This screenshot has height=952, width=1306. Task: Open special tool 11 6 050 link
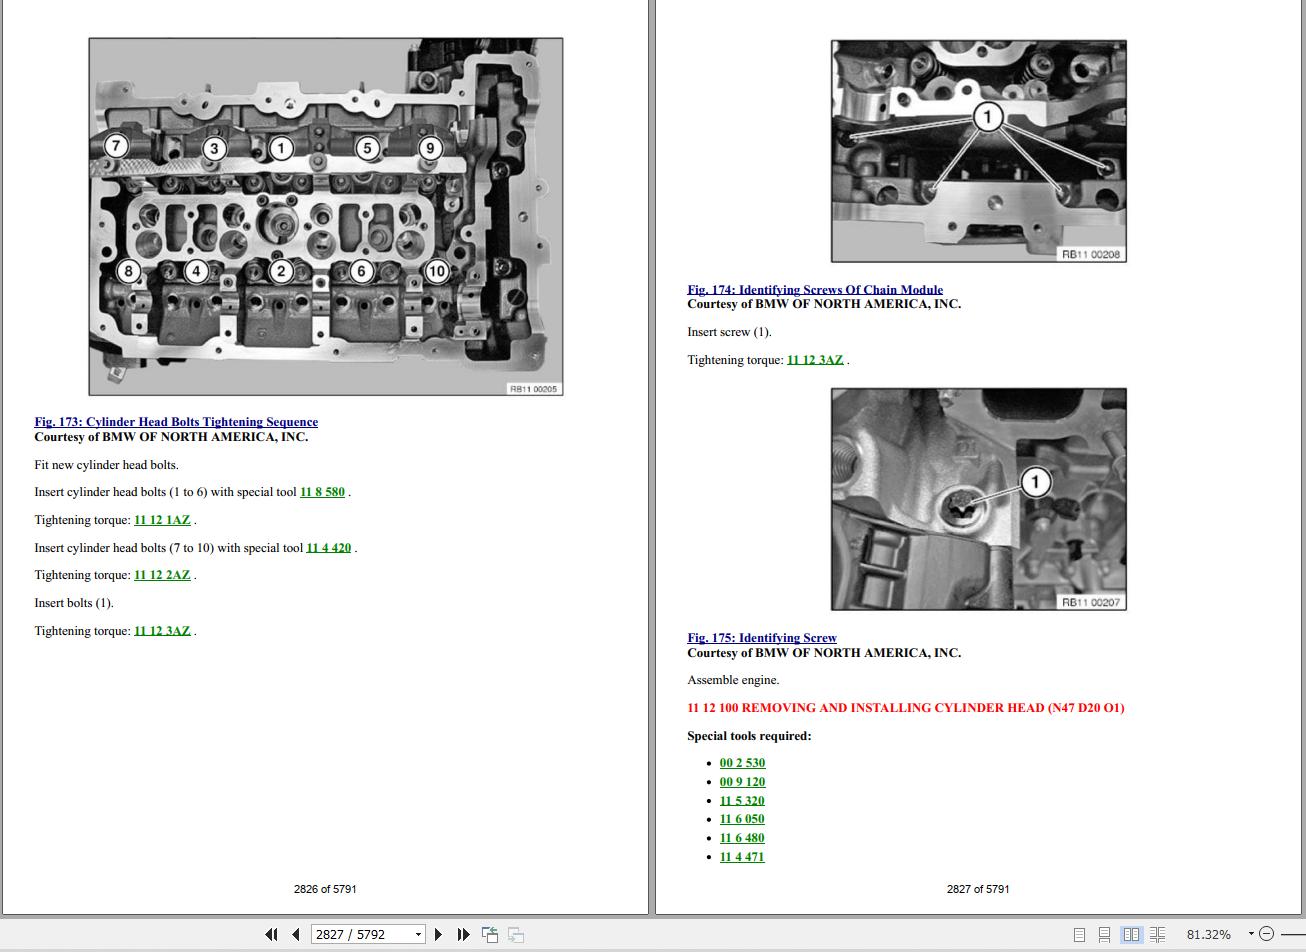point(742,819)
